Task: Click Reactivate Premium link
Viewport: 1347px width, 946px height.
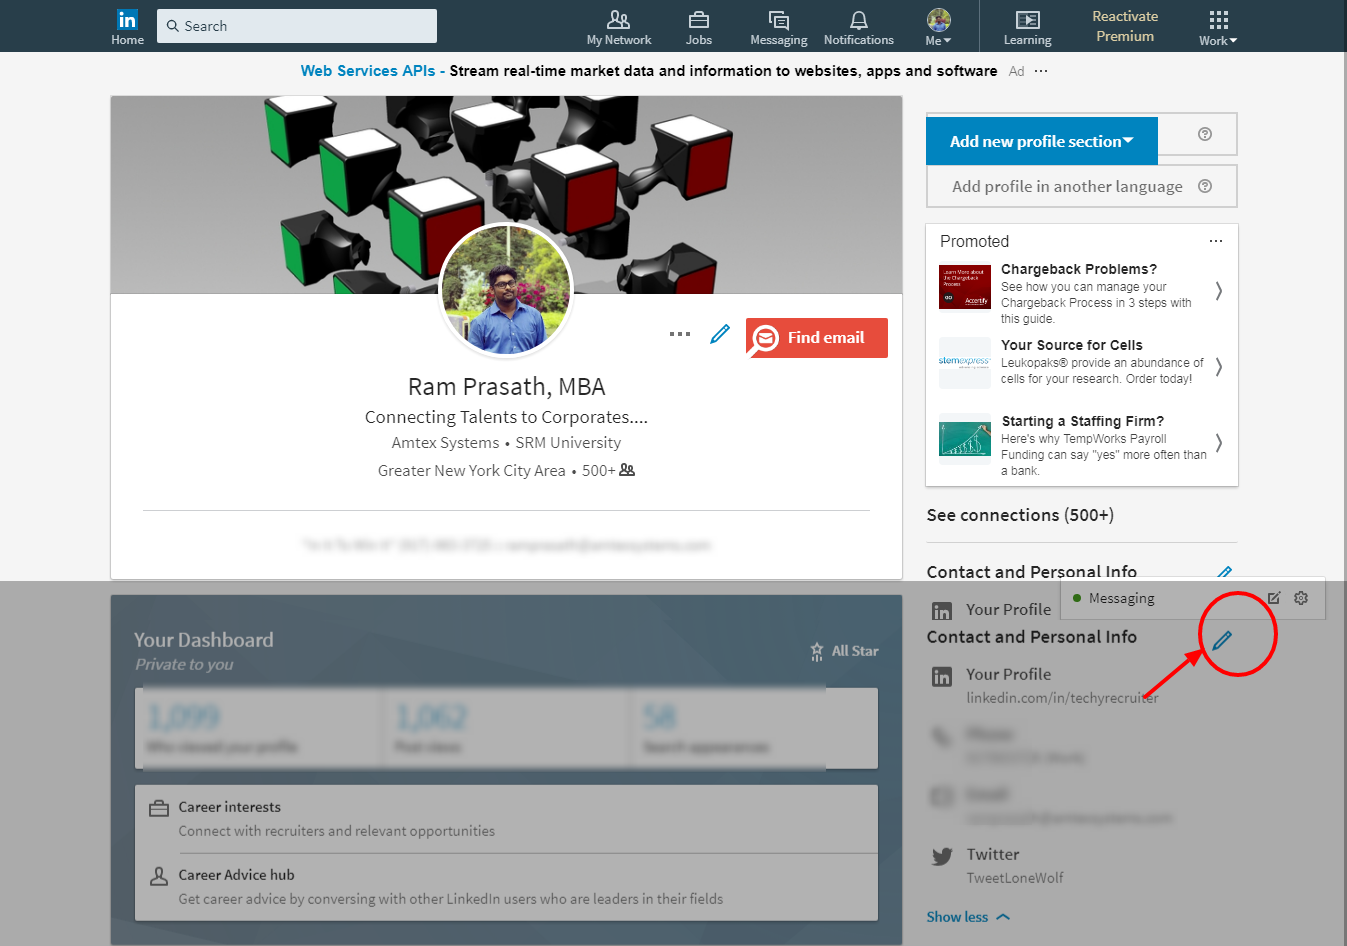Action: [x=1125, y=26]
